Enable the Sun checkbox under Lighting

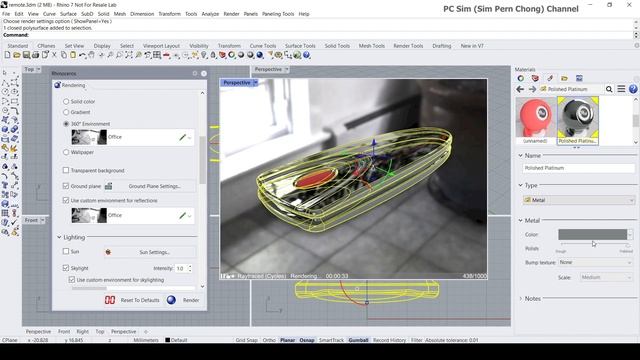[x=66, y=251]
